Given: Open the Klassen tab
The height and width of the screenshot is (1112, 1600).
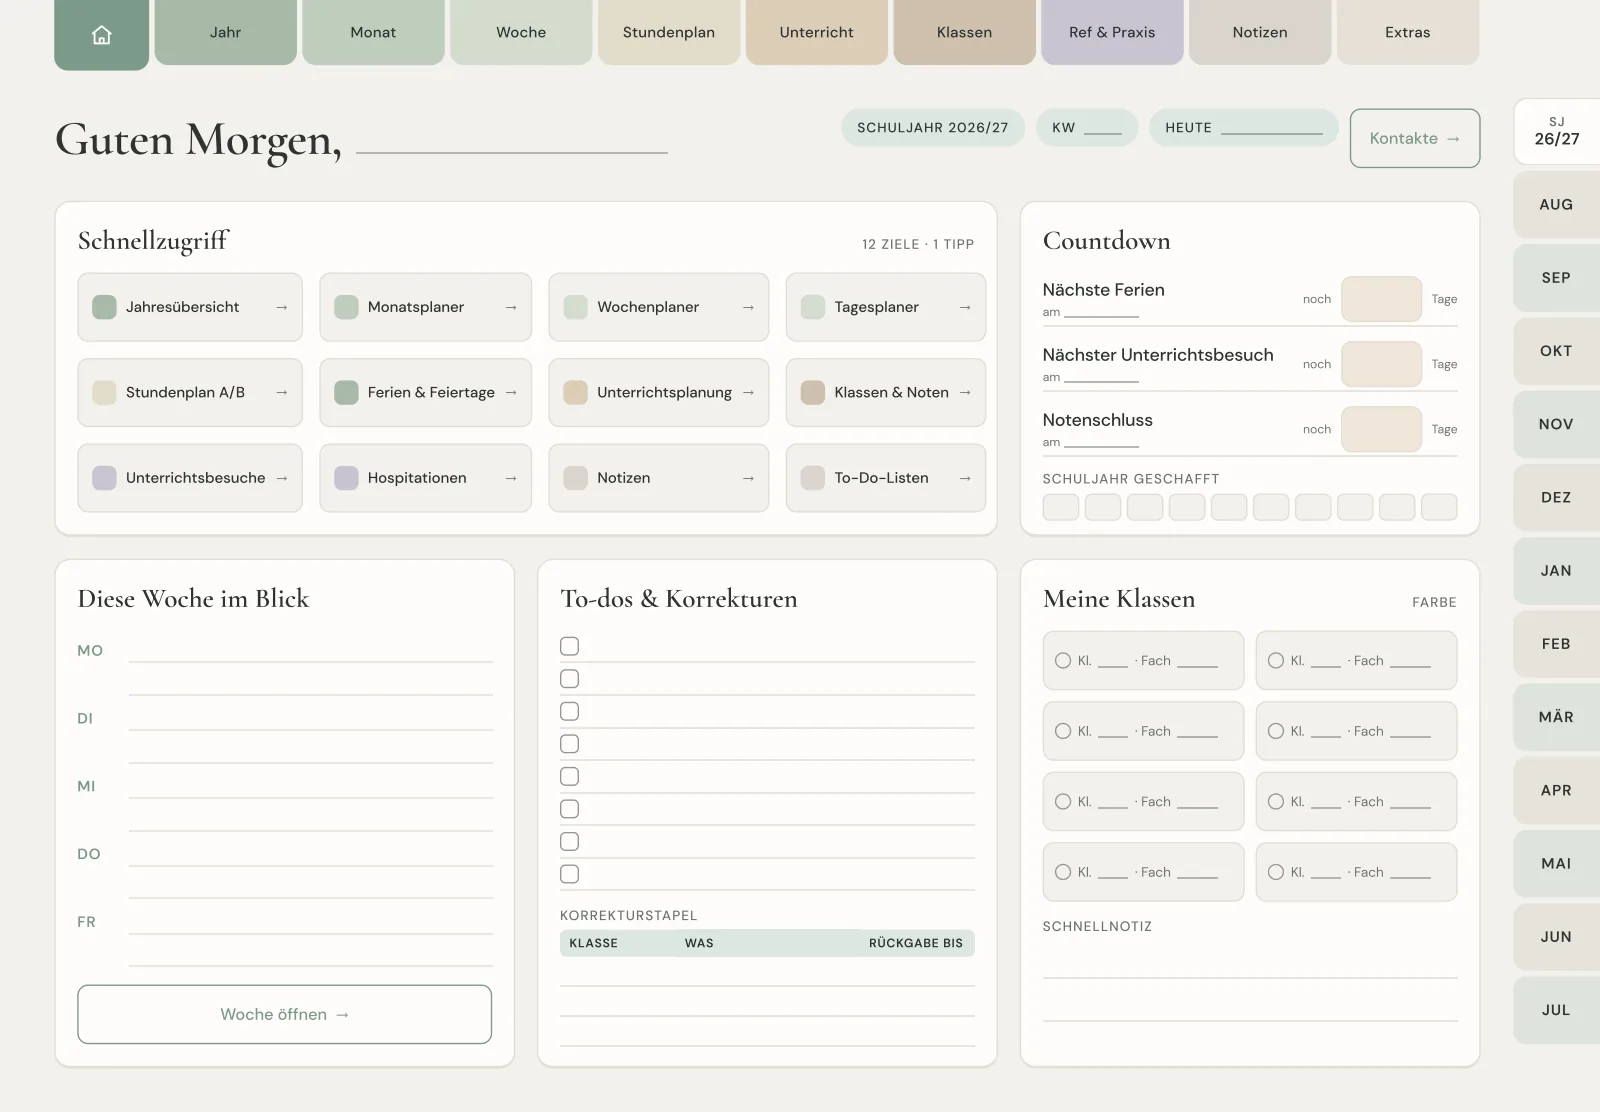Looking at the screenshot, I should (x=964, y=32).
